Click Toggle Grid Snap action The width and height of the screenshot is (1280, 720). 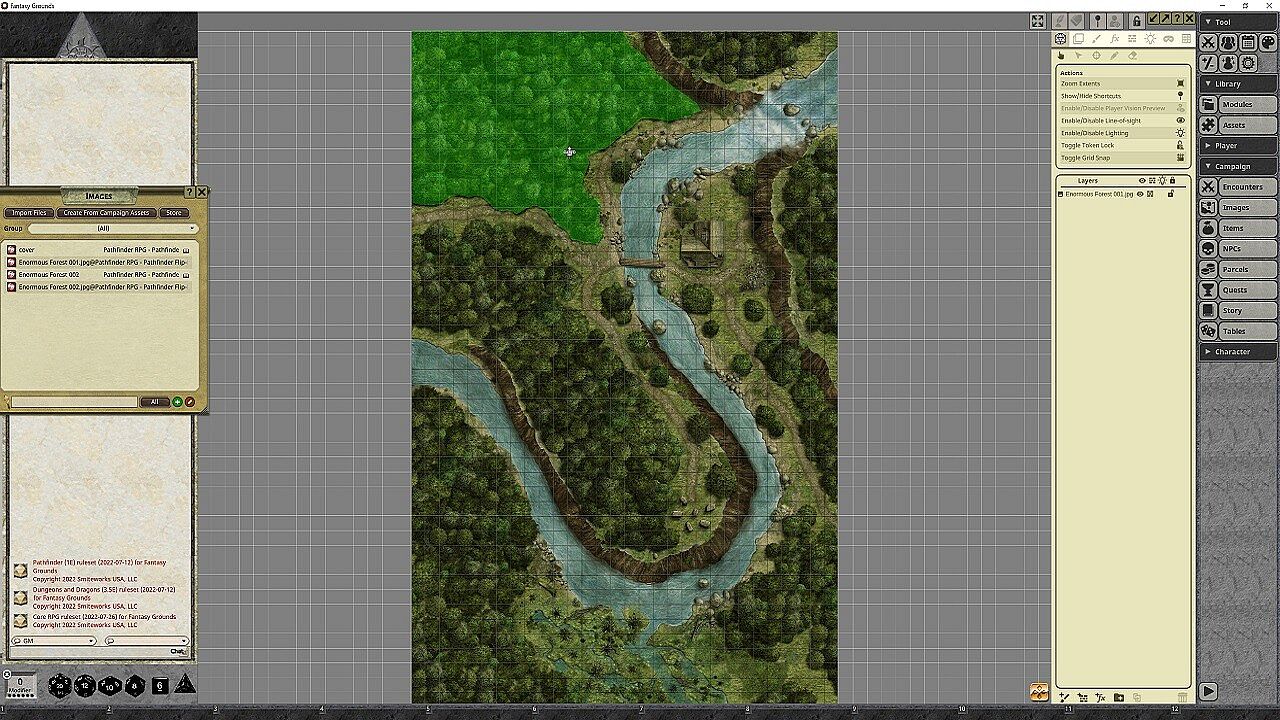[x=1122, y=157]
